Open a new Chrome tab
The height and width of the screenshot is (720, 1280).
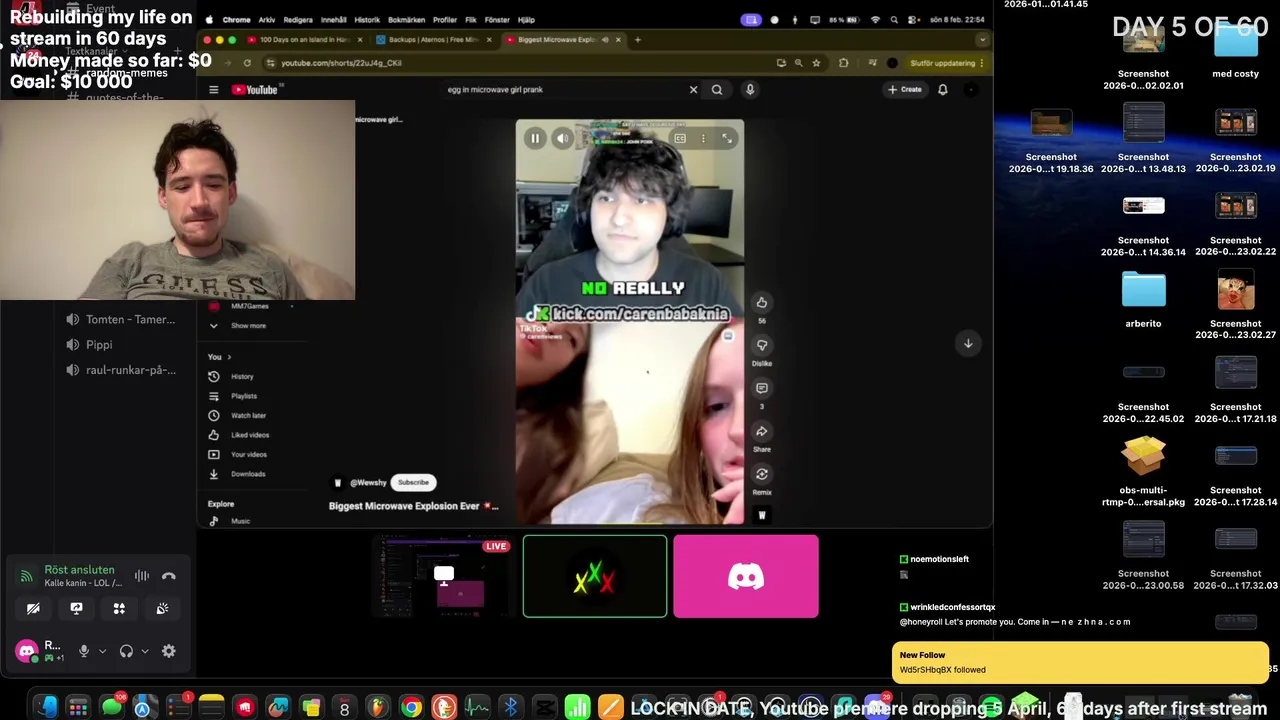click(638, 40)
